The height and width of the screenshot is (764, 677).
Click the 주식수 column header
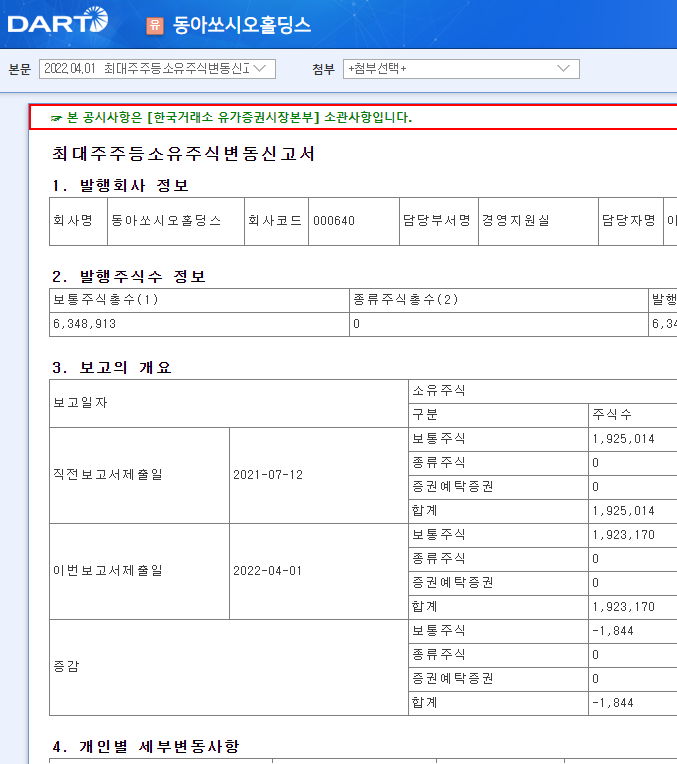(633, 415)
